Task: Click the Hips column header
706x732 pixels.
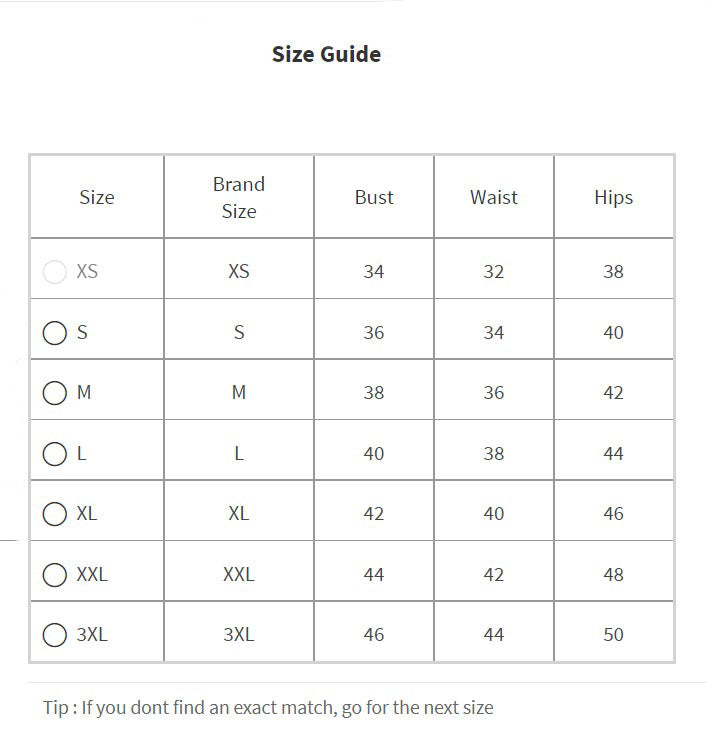Action: coord(613,198)
